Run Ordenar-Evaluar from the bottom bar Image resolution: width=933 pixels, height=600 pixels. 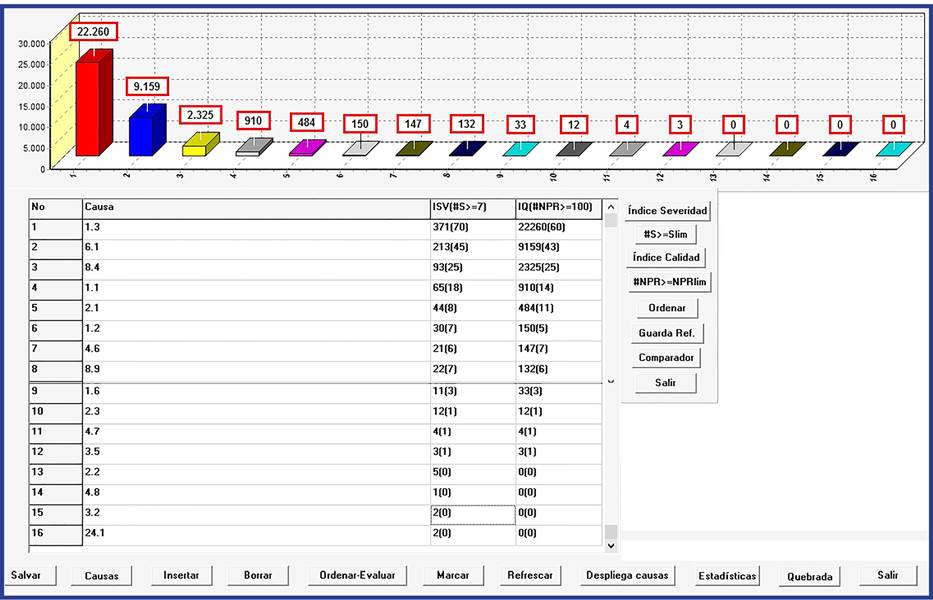(x=357, y=576)
